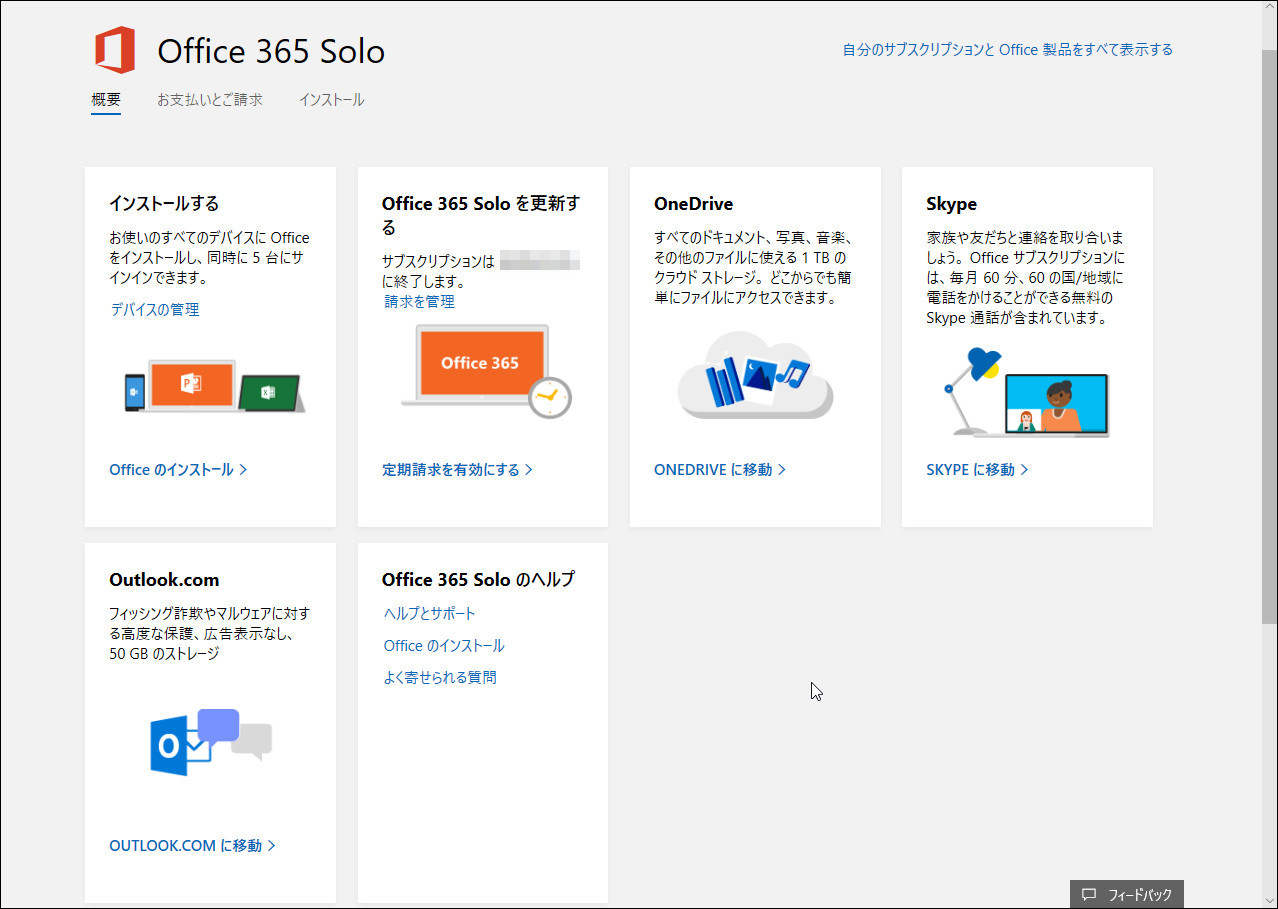Click SKYPE に移動 link
The width and height of the screenshot is (1278, 909).
[977, 469]
